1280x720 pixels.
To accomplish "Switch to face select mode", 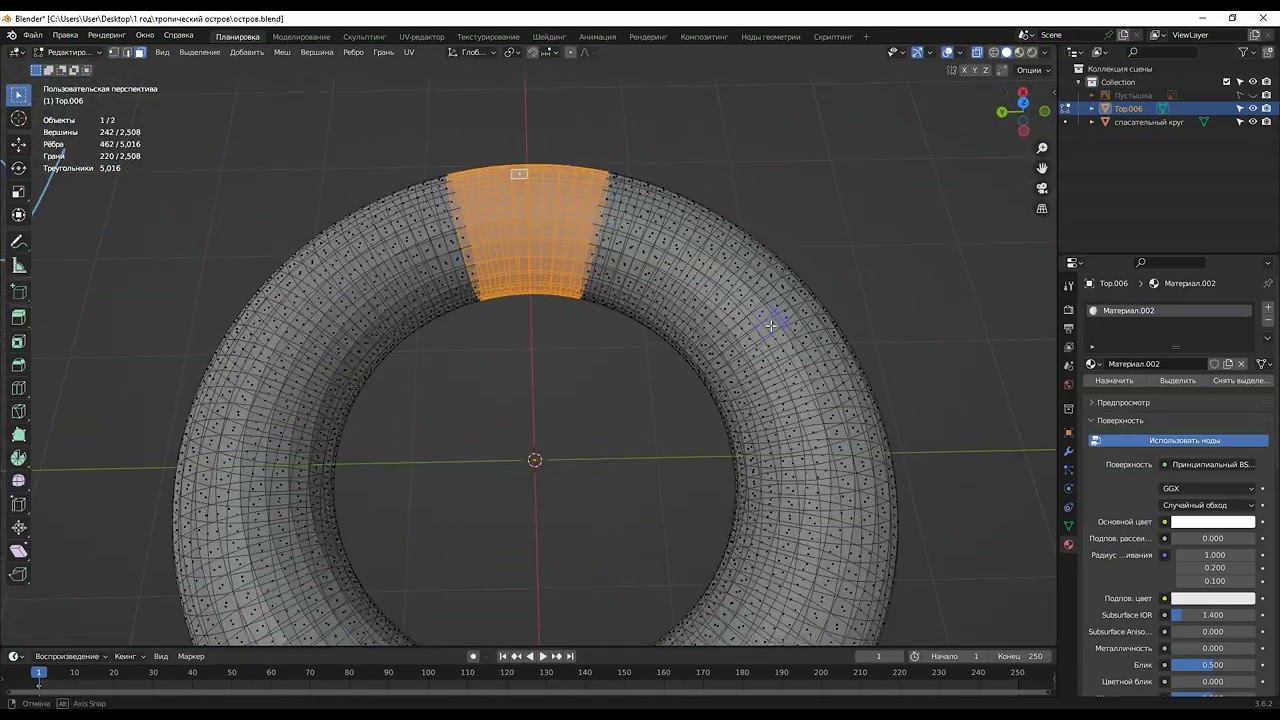I will click(140, 52).
